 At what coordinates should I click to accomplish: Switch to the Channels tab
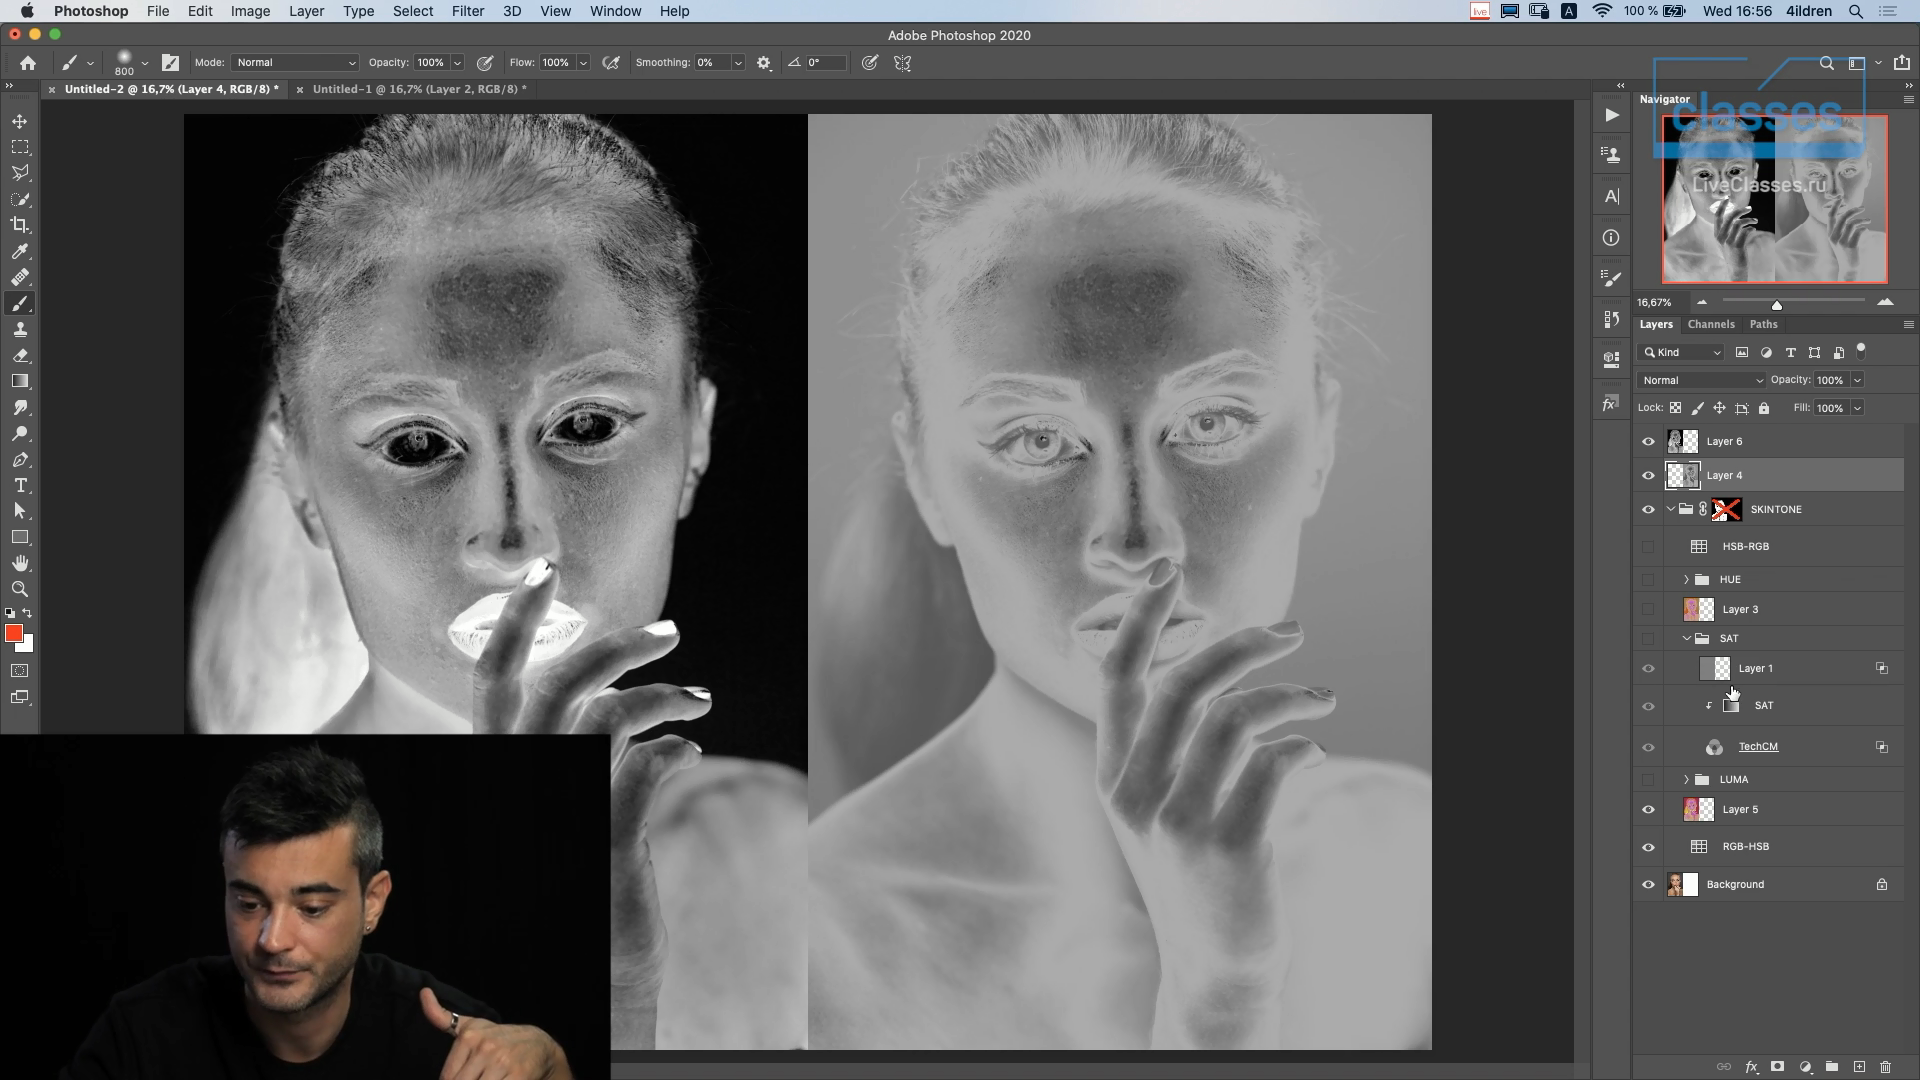pyautogui.click(x=1710, y=324)
